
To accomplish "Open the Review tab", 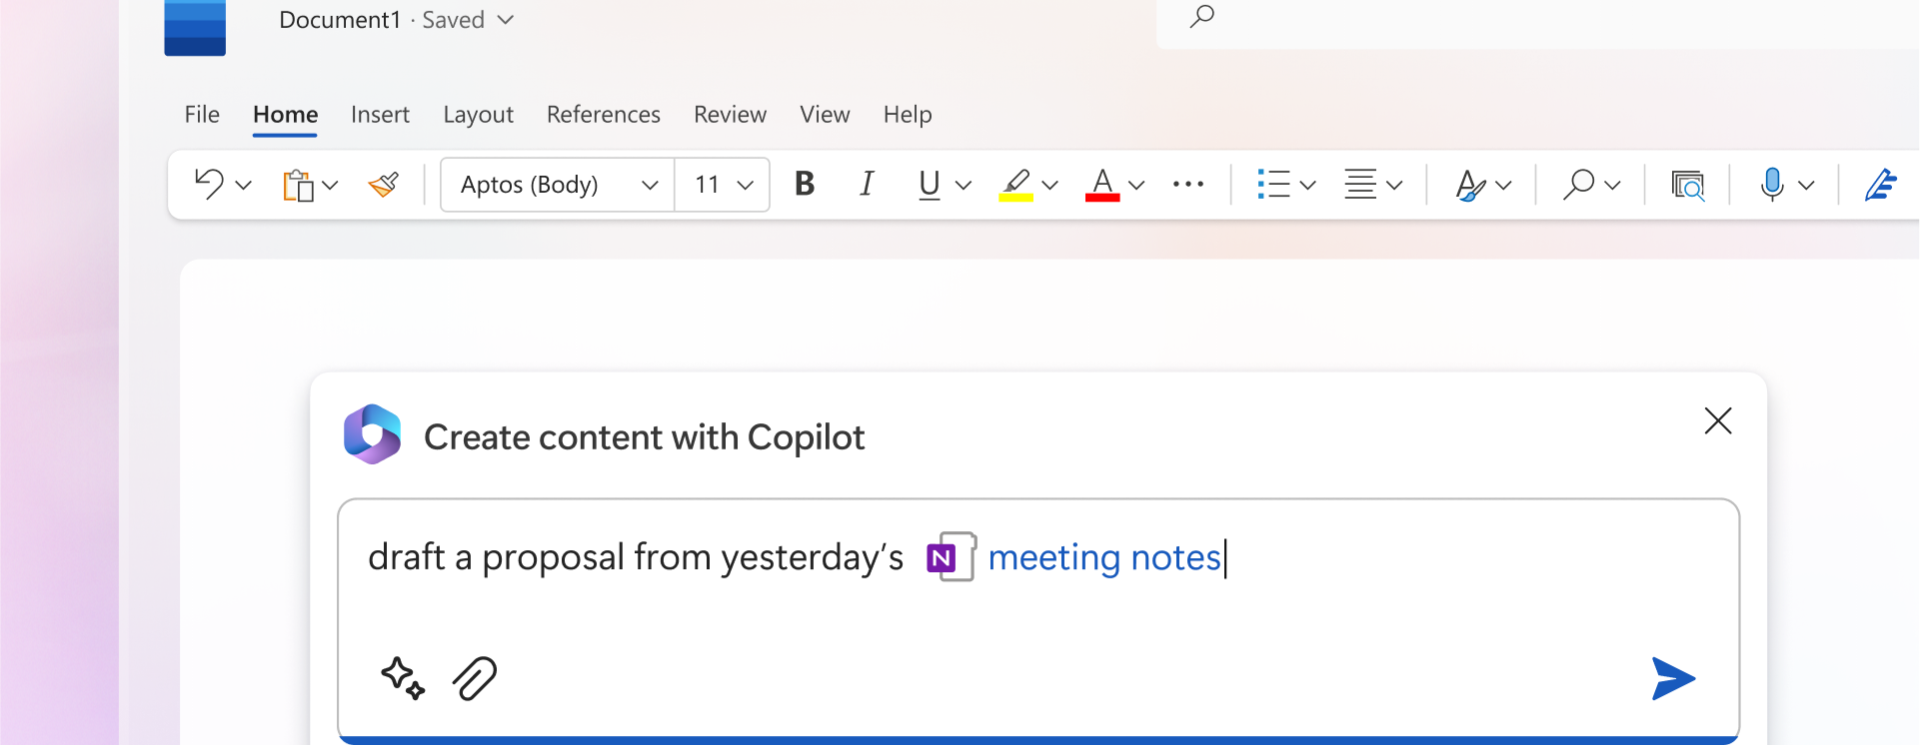I will coord(730,114).
